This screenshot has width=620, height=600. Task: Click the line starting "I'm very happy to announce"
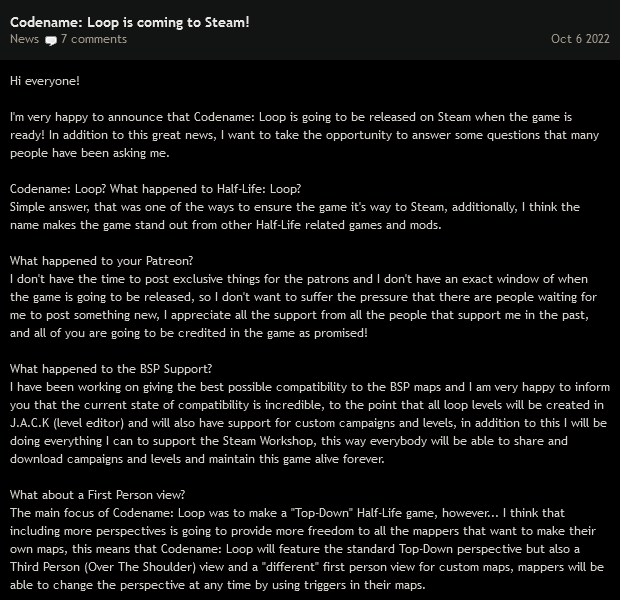(300, 117)
